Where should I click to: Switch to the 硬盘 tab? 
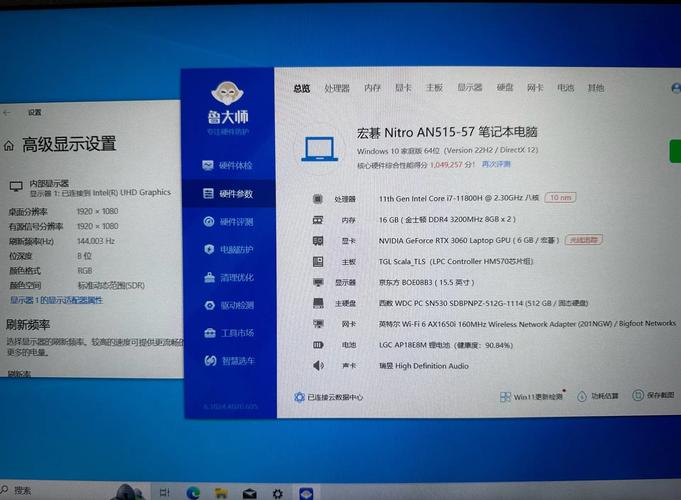[x=505, y=87]
